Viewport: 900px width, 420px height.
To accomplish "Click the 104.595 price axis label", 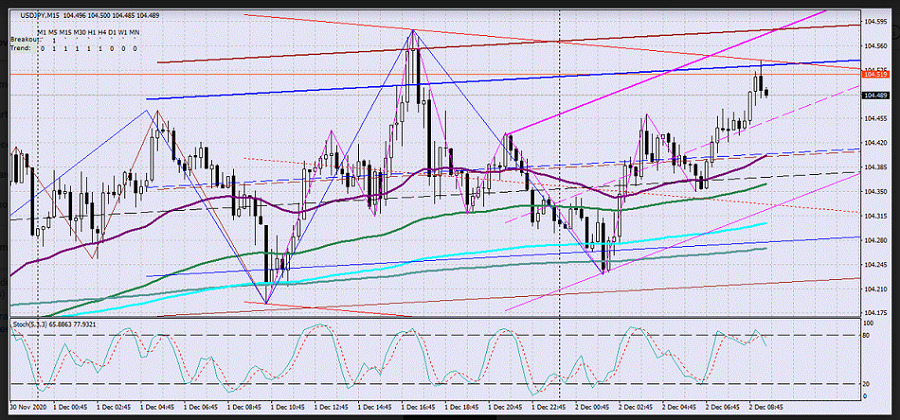I will point(875,21).
